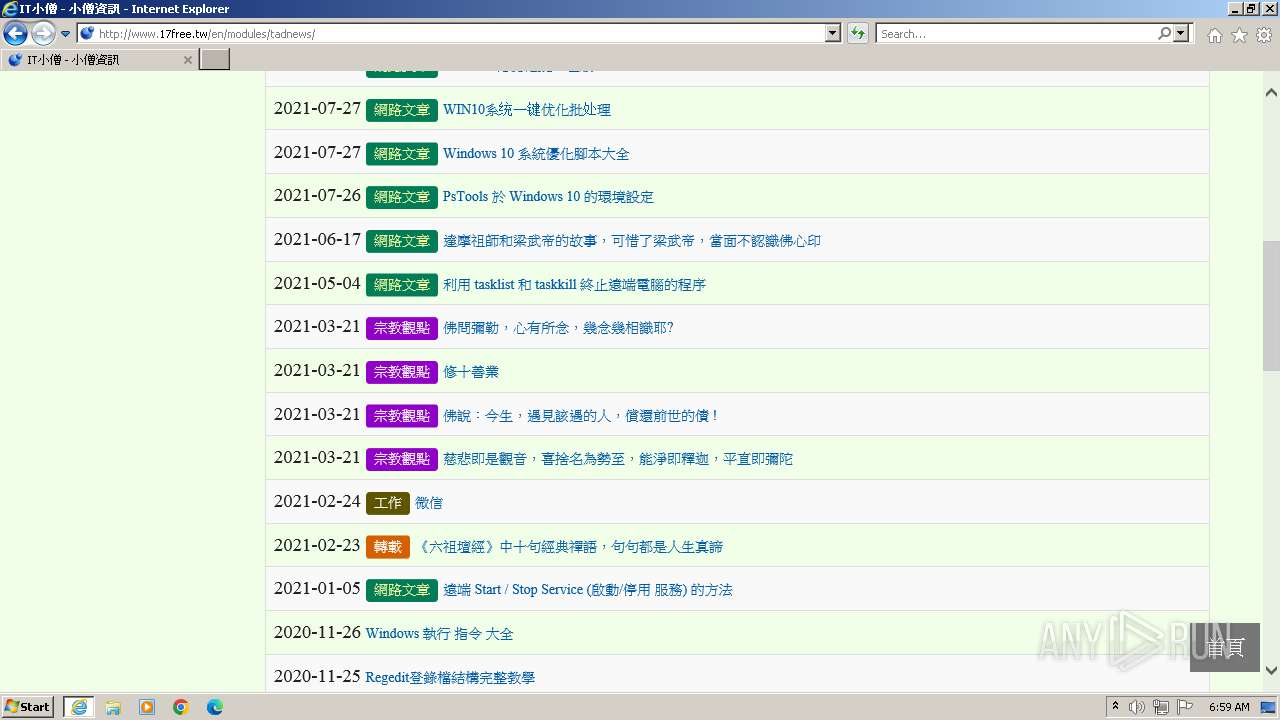1280x720 pixels.
Task: Open Favorites star icon
Action: pyautogui.click(x=1239, y=35)
